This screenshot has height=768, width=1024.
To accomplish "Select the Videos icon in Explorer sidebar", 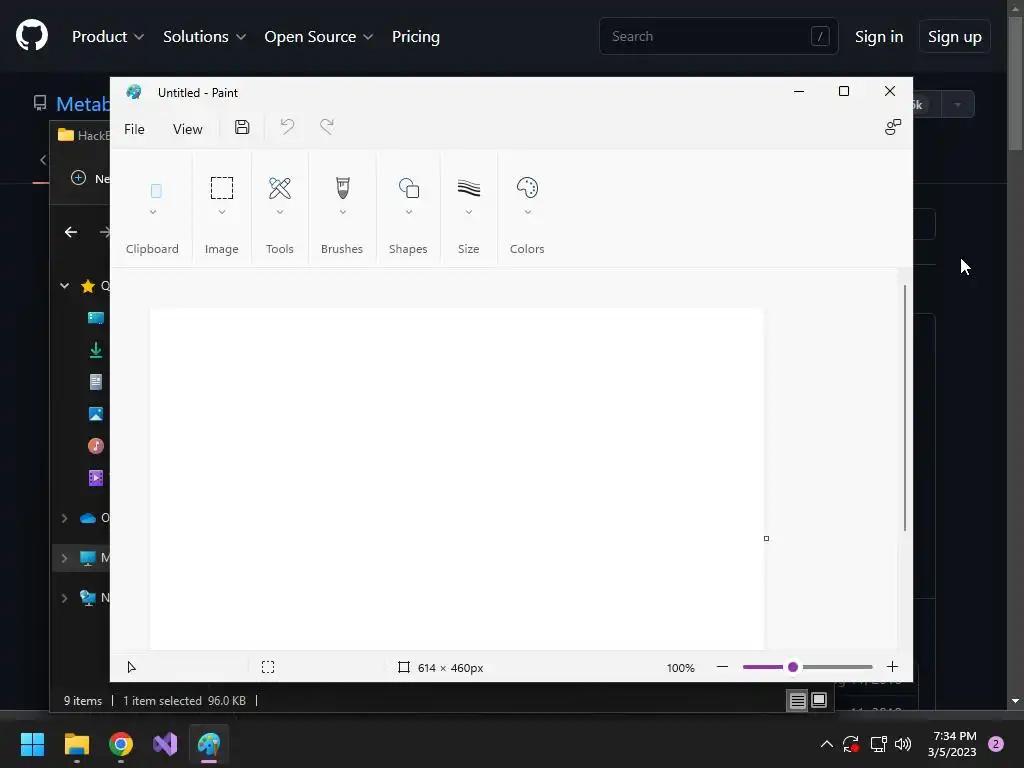I will coord(96,477).
